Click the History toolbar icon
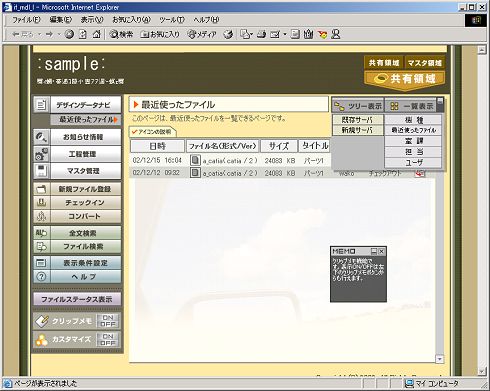The image size is (490, 391). [228, 34]
